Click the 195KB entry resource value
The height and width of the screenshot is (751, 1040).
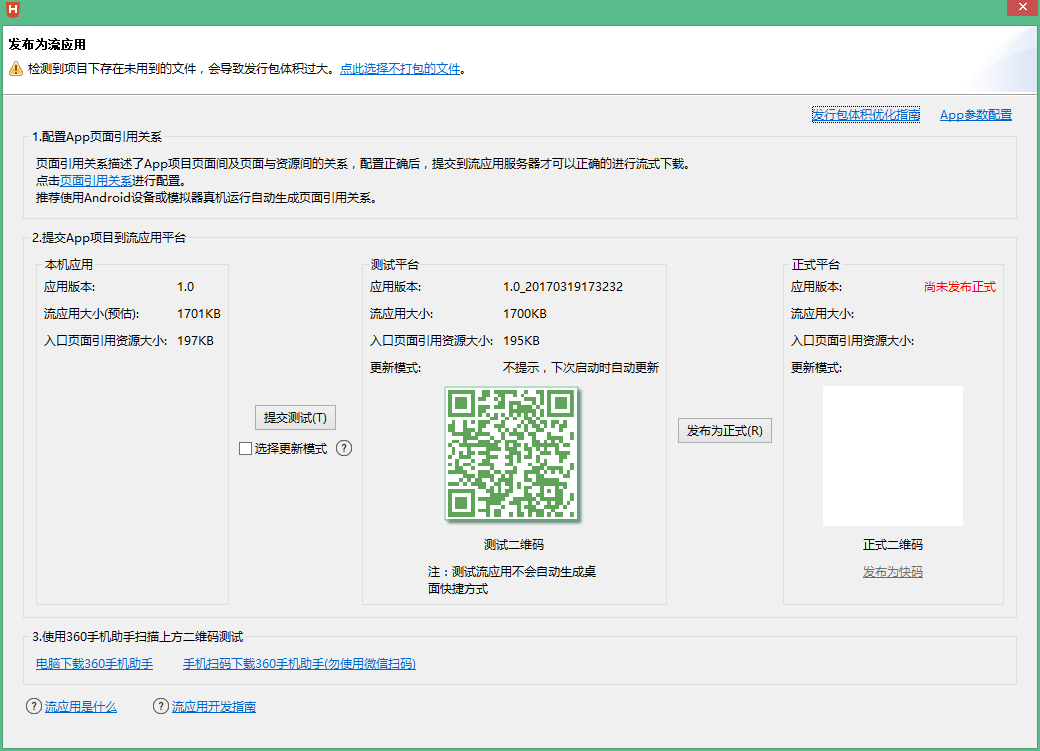point(521,341)
